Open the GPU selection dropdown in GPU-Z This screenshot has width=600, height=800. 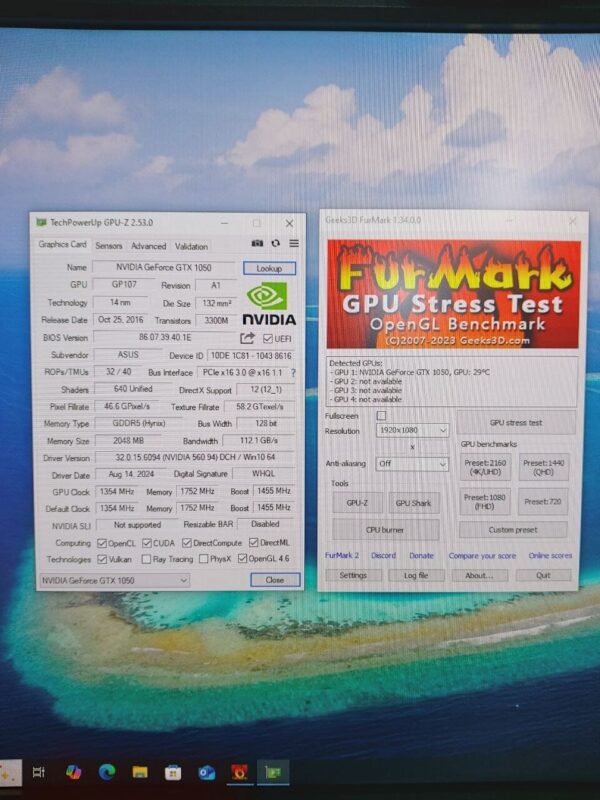[x=138, y=580]
